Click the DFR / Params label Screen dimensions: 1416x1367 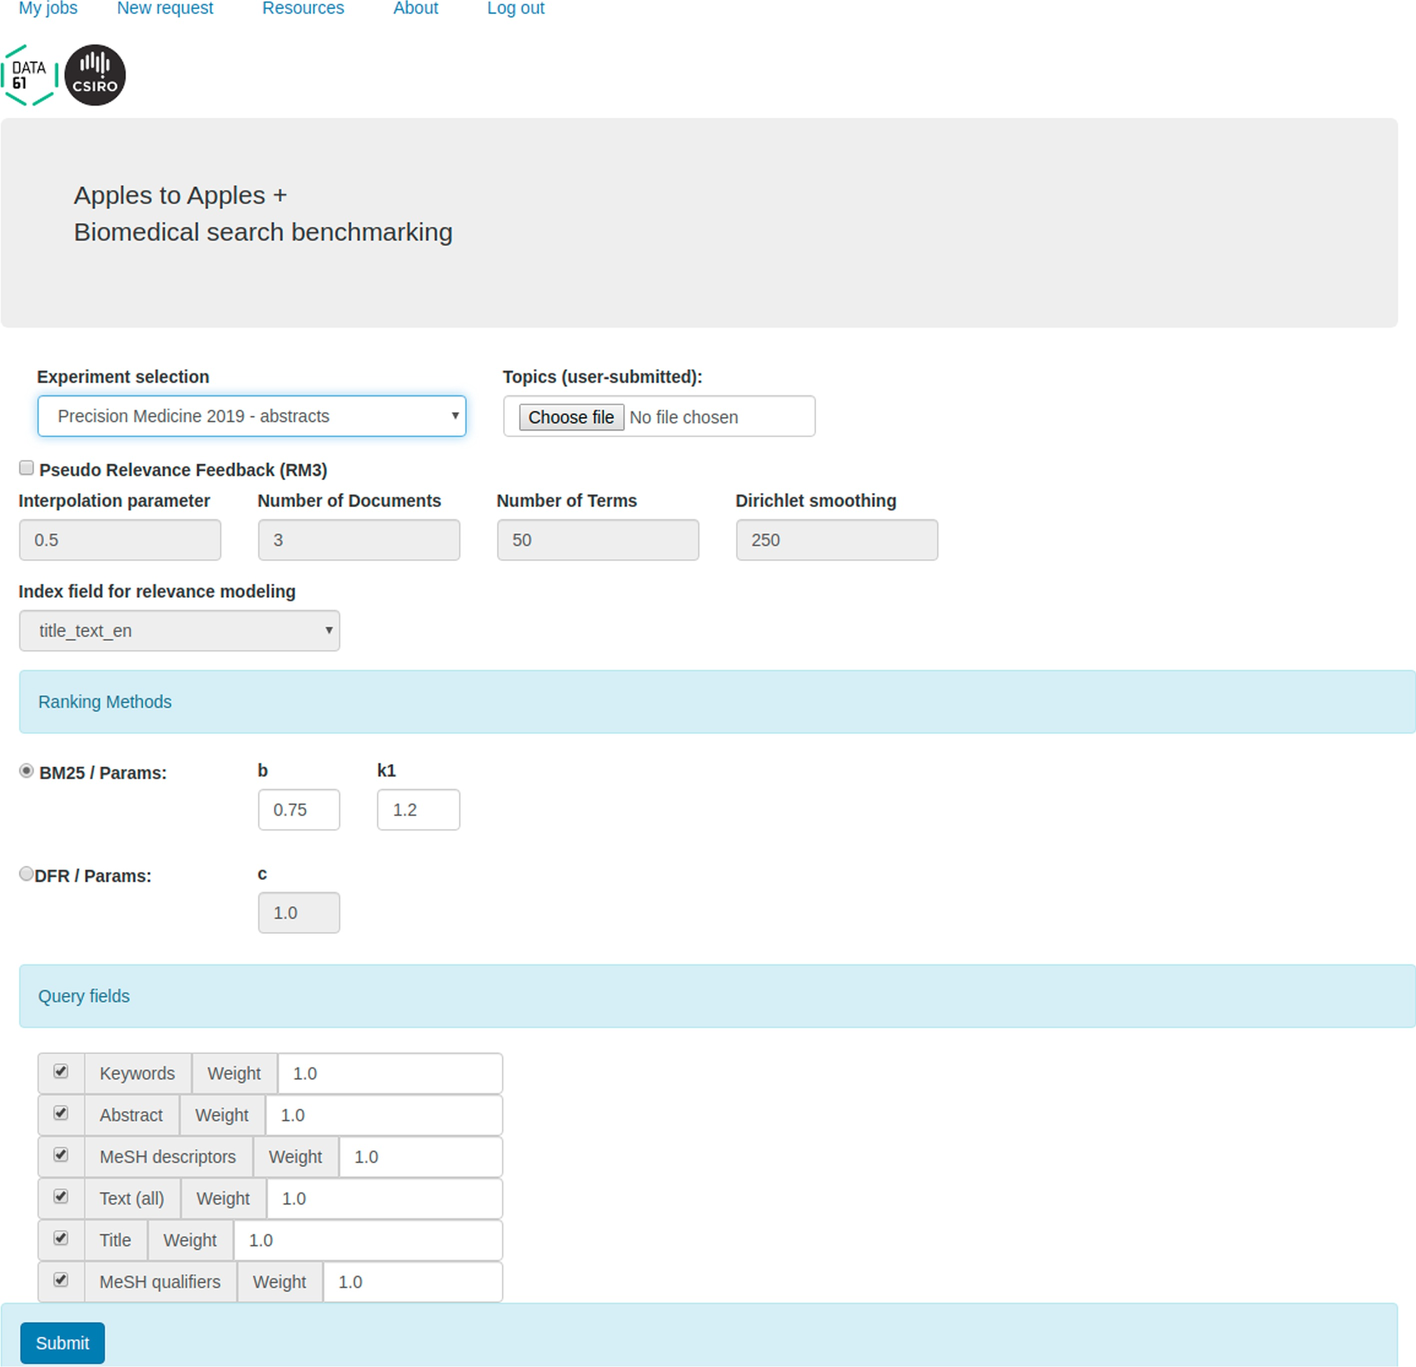pos(93,876)
